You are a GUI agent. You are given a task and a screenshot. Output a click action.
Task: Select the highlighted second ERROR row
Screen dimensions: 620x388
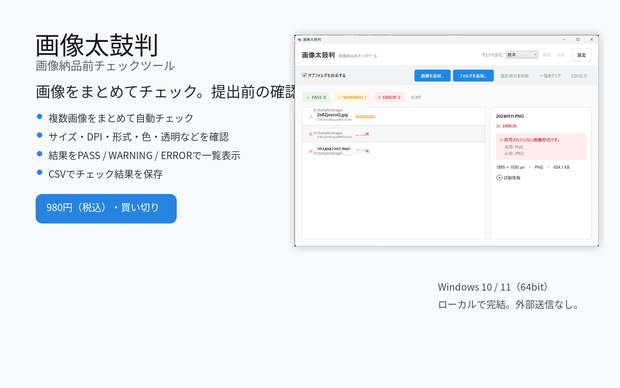click(x=393, y=134)
